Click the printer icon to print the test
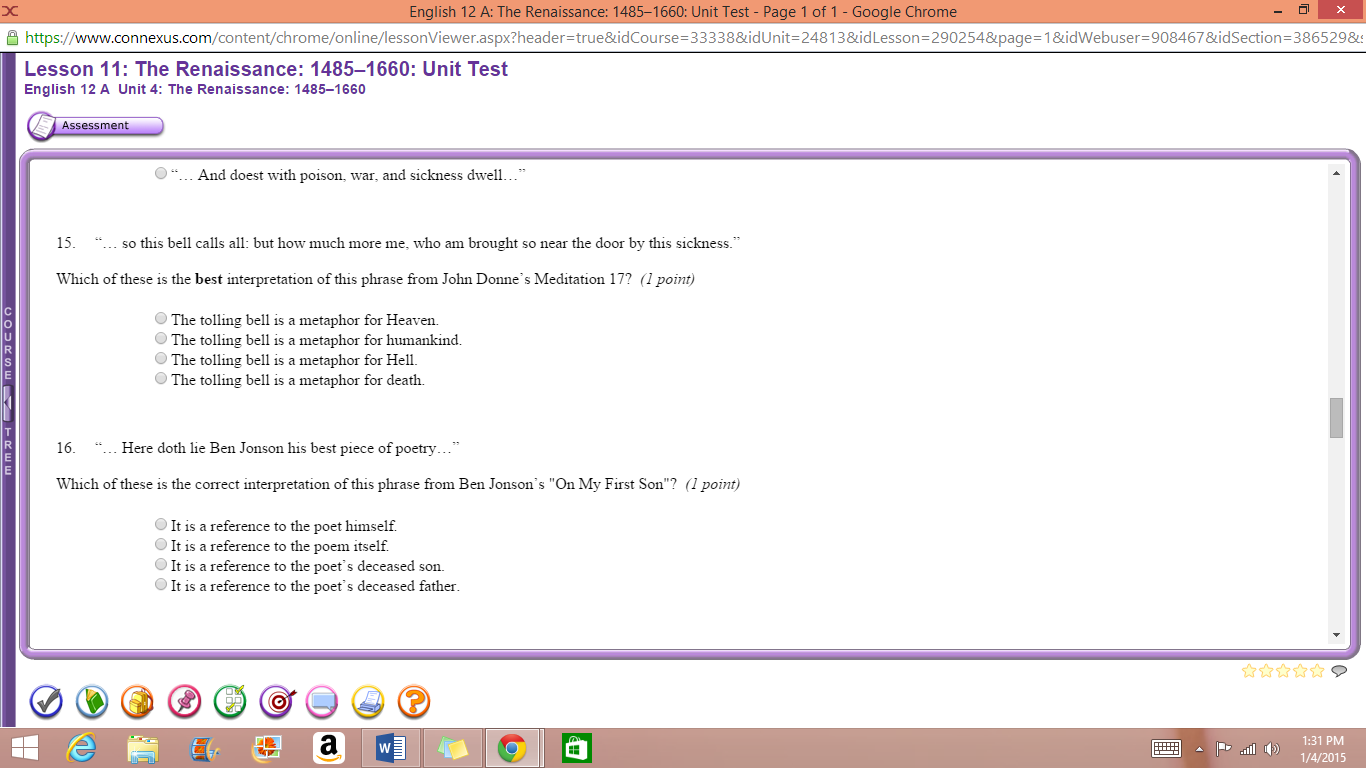The width and height of the screenshot is (1366, 768). [x=367, y=702]
